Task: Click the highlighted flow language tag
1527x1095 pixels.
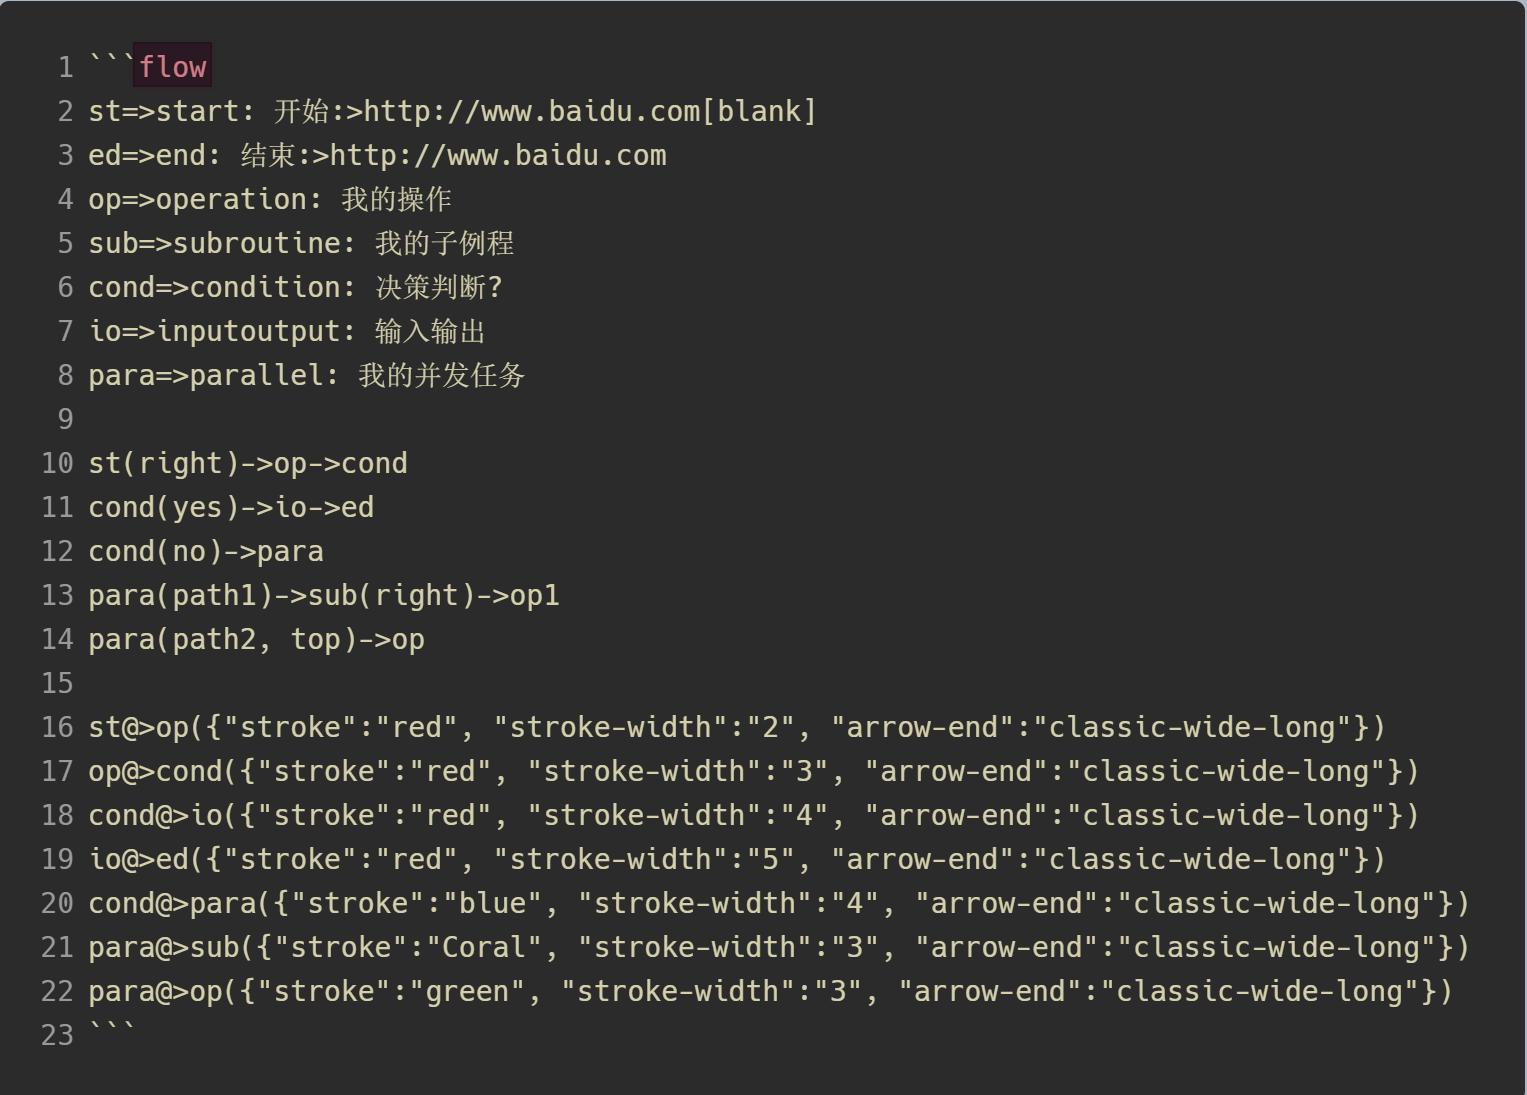Action: 172,67
